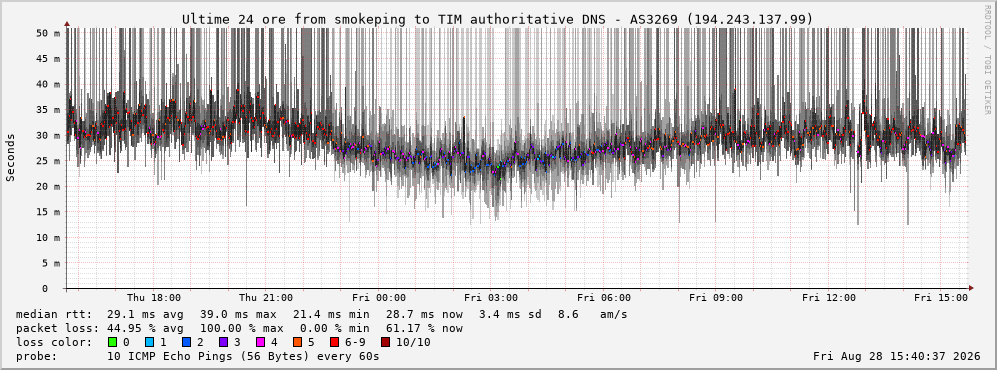Click the graph title with AS3269
The width and height of the screenshot is (997, 370).
[x=497, y=20]
